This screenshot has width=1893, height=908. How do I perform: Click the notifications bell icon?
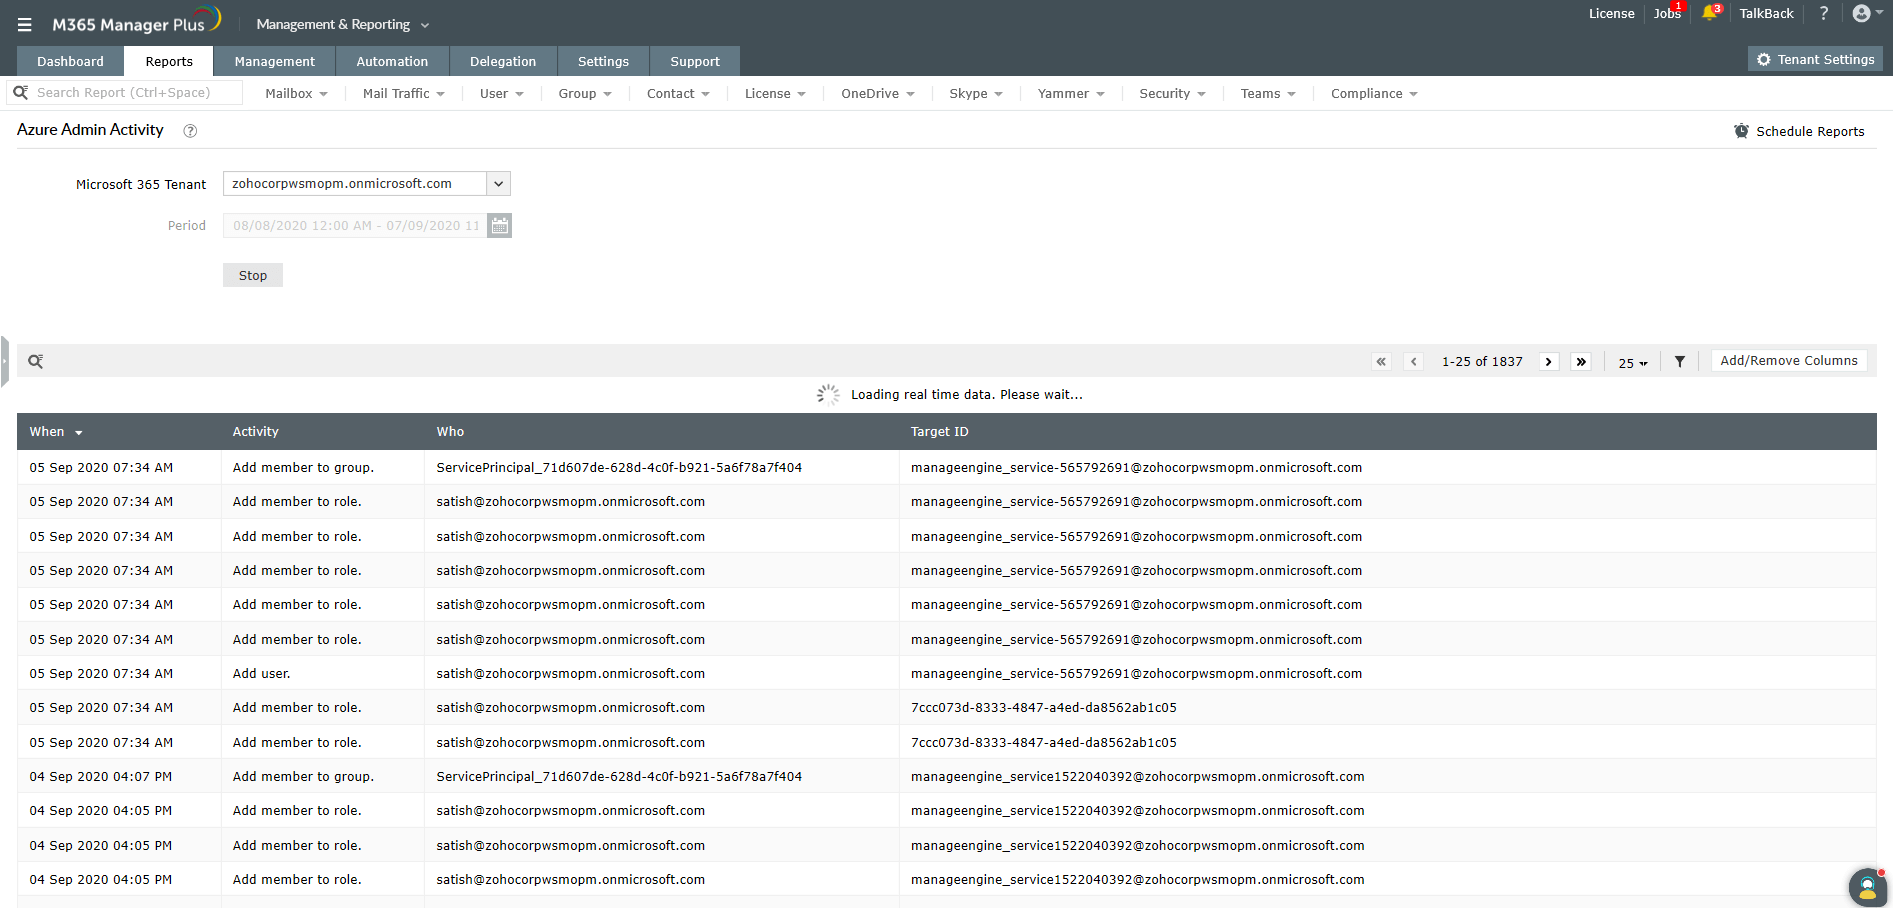(1710, 13)
